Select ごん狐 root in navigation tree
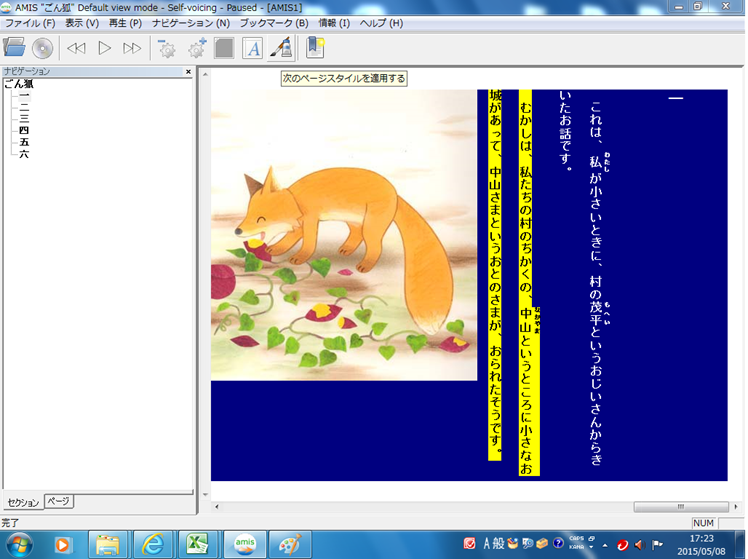Screen dimensions: 748x559 tap(19, 84)
